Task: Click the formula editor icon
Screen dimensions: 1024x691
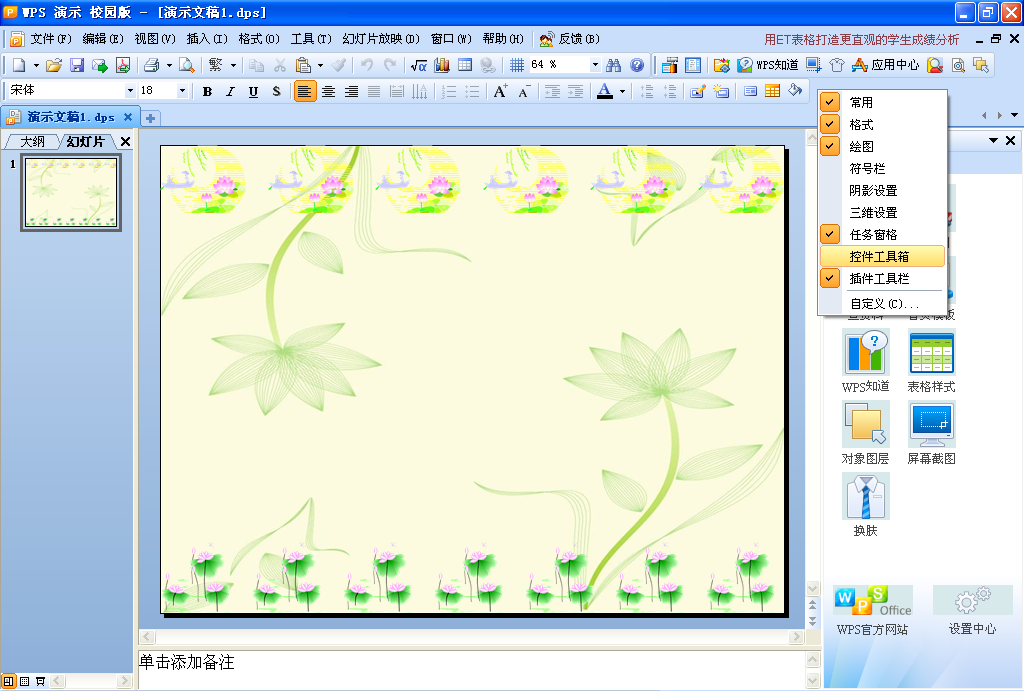Action: tap(419, 65)
